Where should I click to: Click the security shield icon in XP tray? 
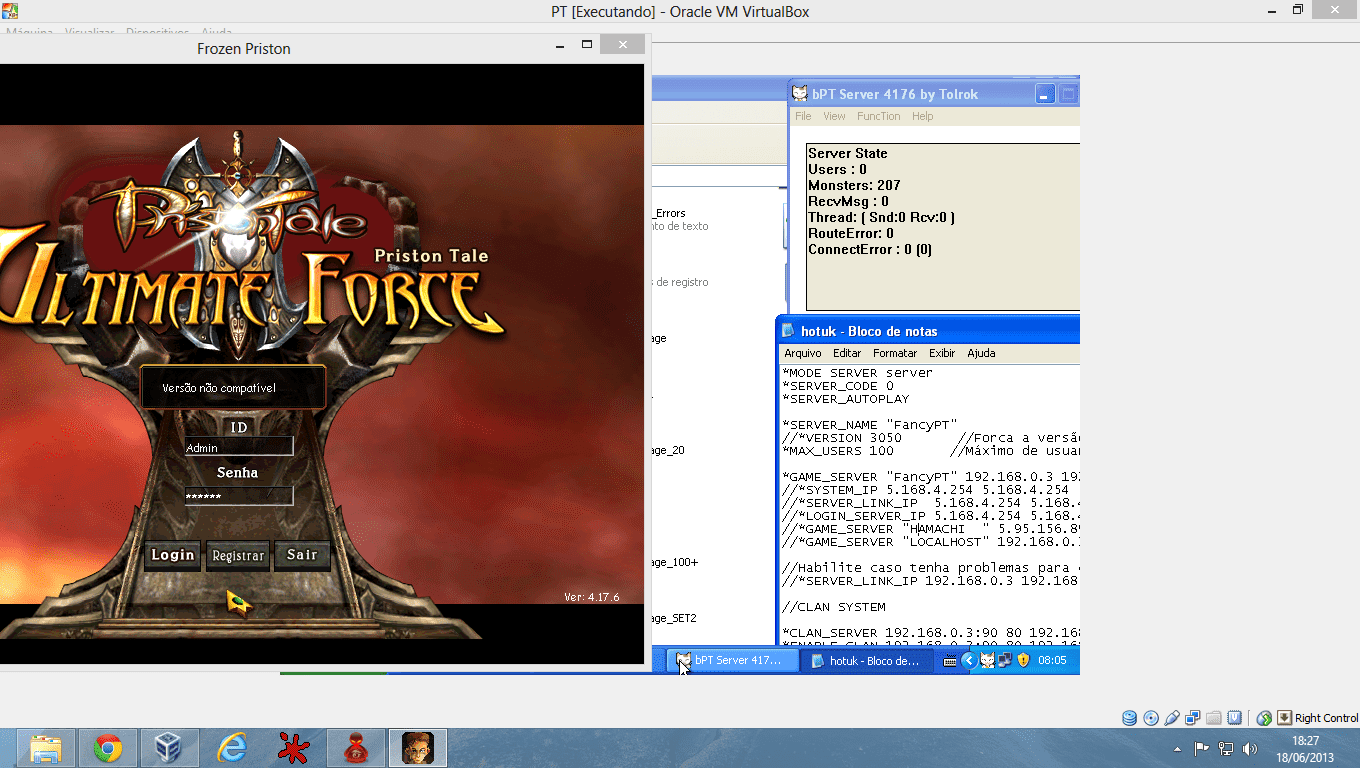coord(1023,660)
